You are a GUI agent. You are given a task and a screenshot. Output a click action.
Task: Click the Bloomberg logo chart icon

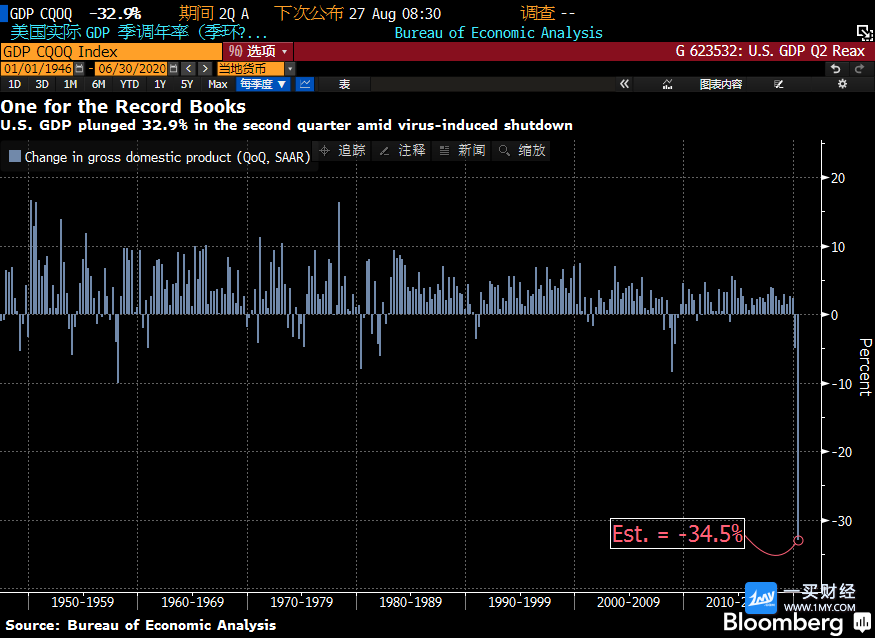click(x=862, y=621)
